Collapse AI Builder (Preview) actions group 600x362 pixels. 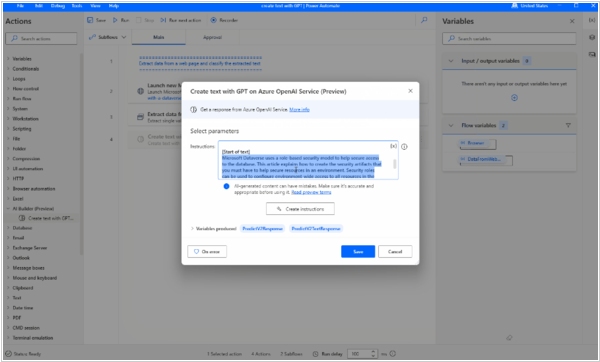click(8, 209)
